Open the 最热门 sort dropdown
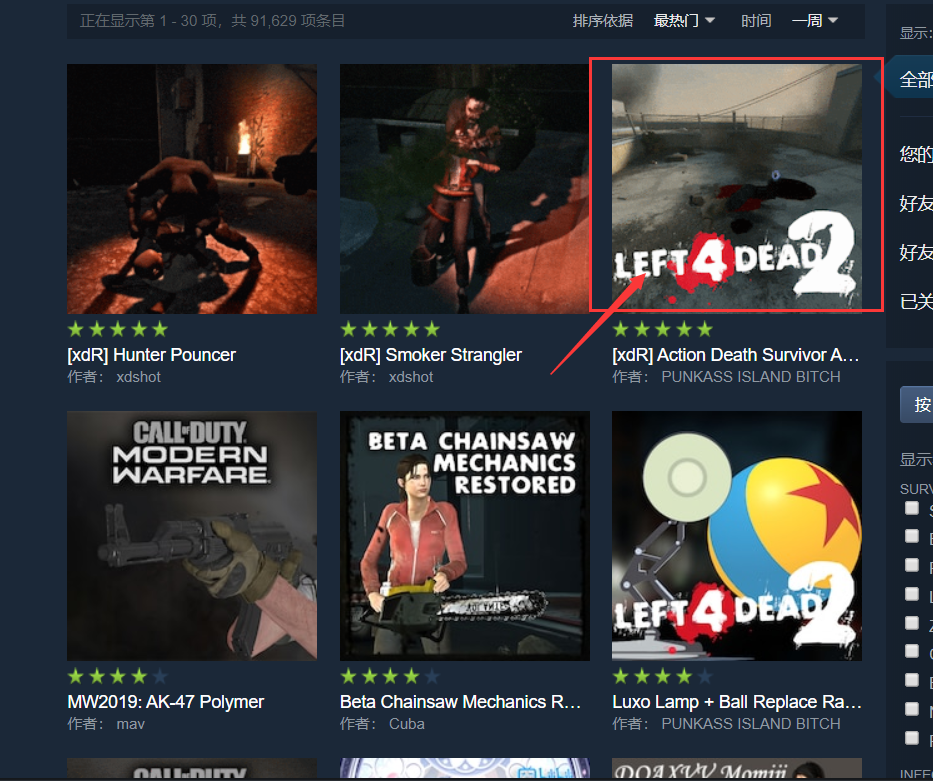This screenshot has width=933, height=781. [x=684, y=21]
